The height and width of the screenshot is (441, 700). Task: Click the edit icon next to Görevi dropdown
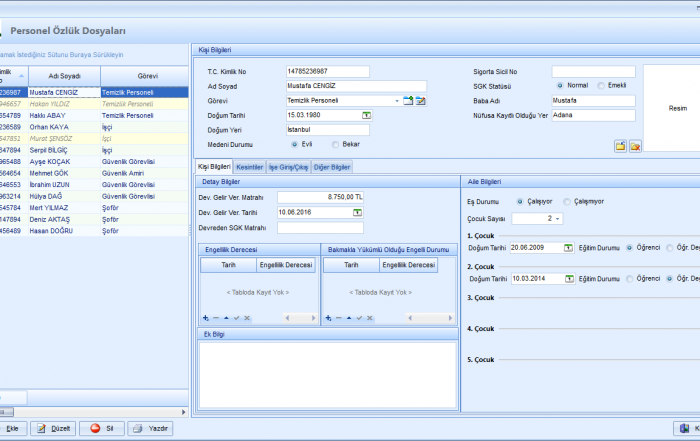pos(421,101)
